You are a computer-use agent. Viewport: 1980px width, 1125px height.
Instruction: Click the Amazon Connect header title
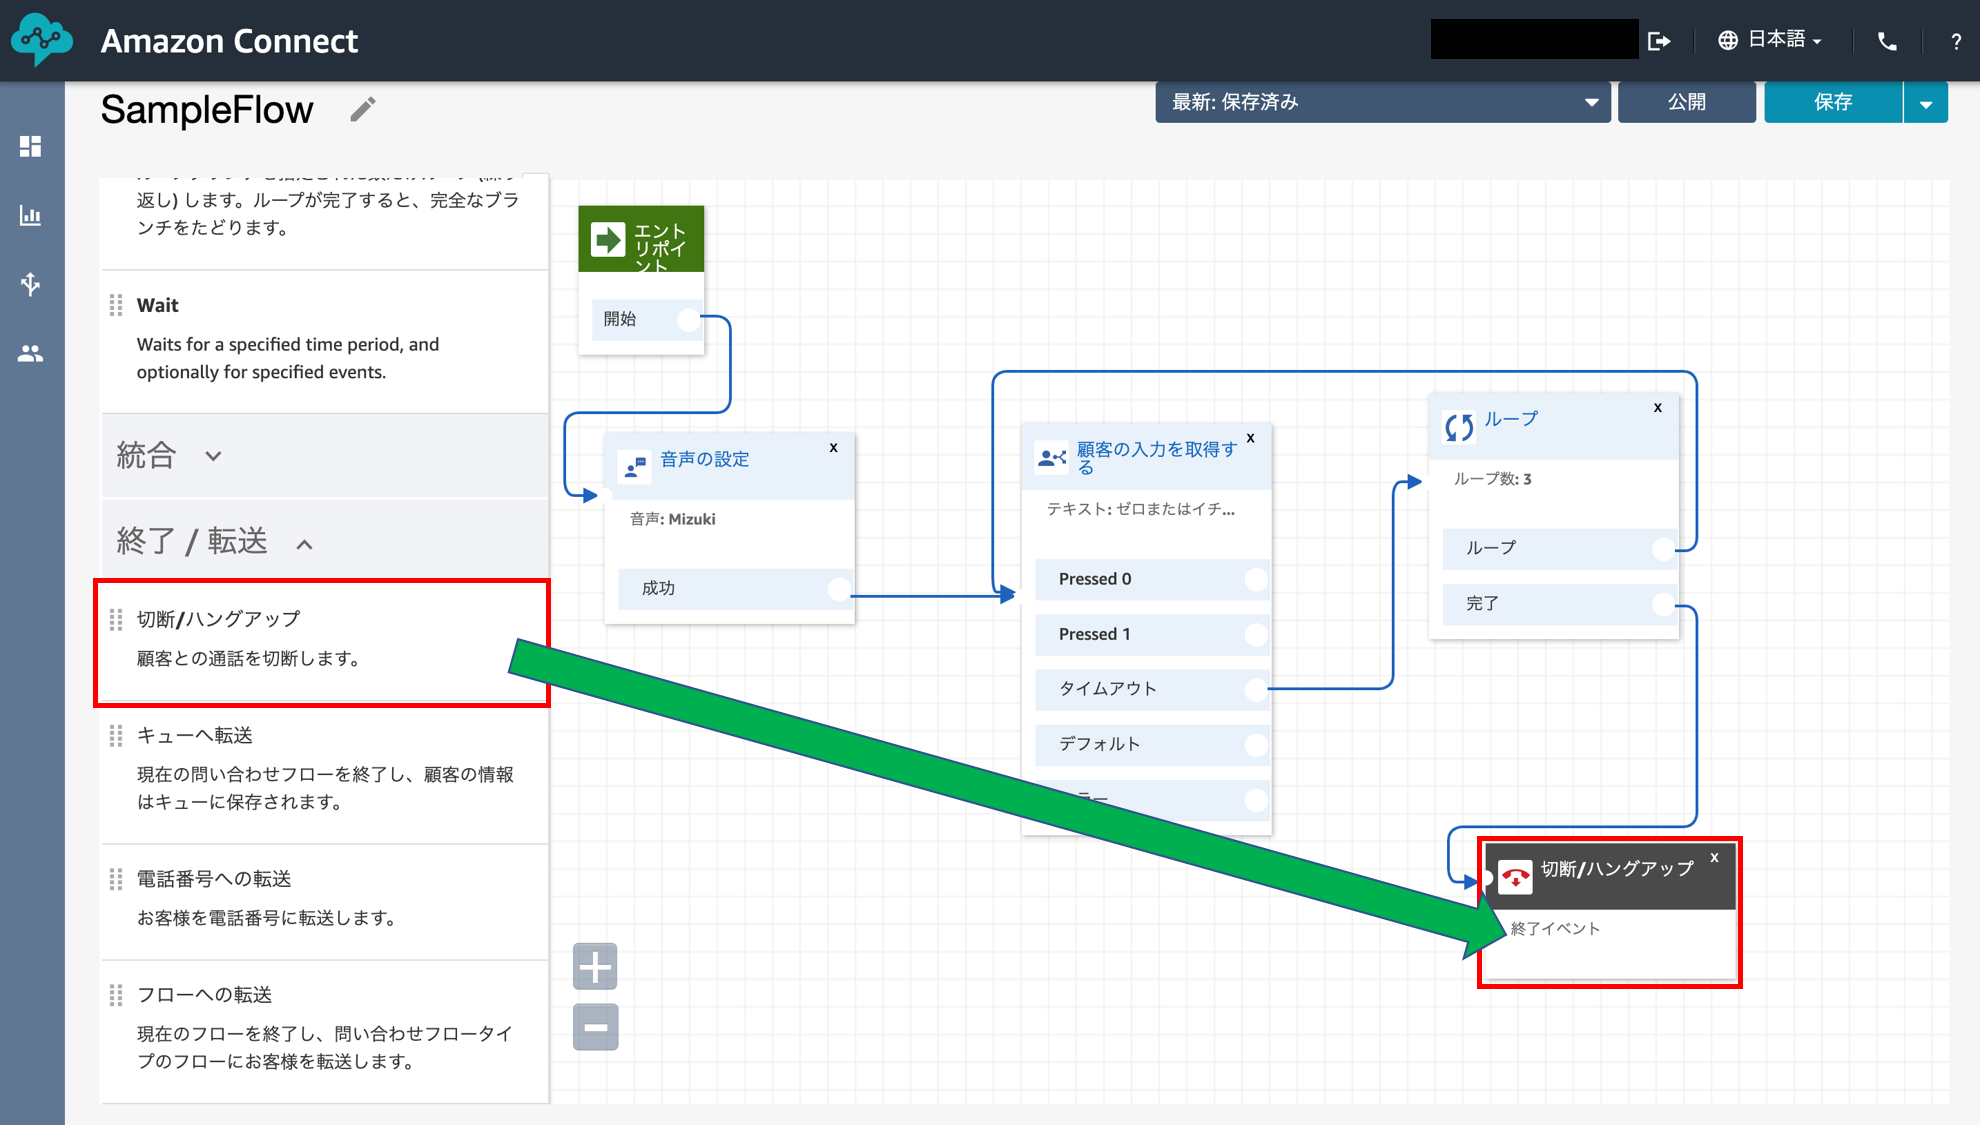tap(229, 41)
